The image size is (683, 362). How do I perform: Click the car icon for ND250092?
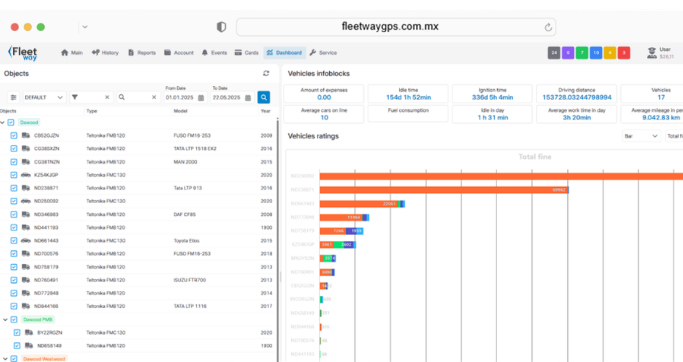click(x=26, y=201)
